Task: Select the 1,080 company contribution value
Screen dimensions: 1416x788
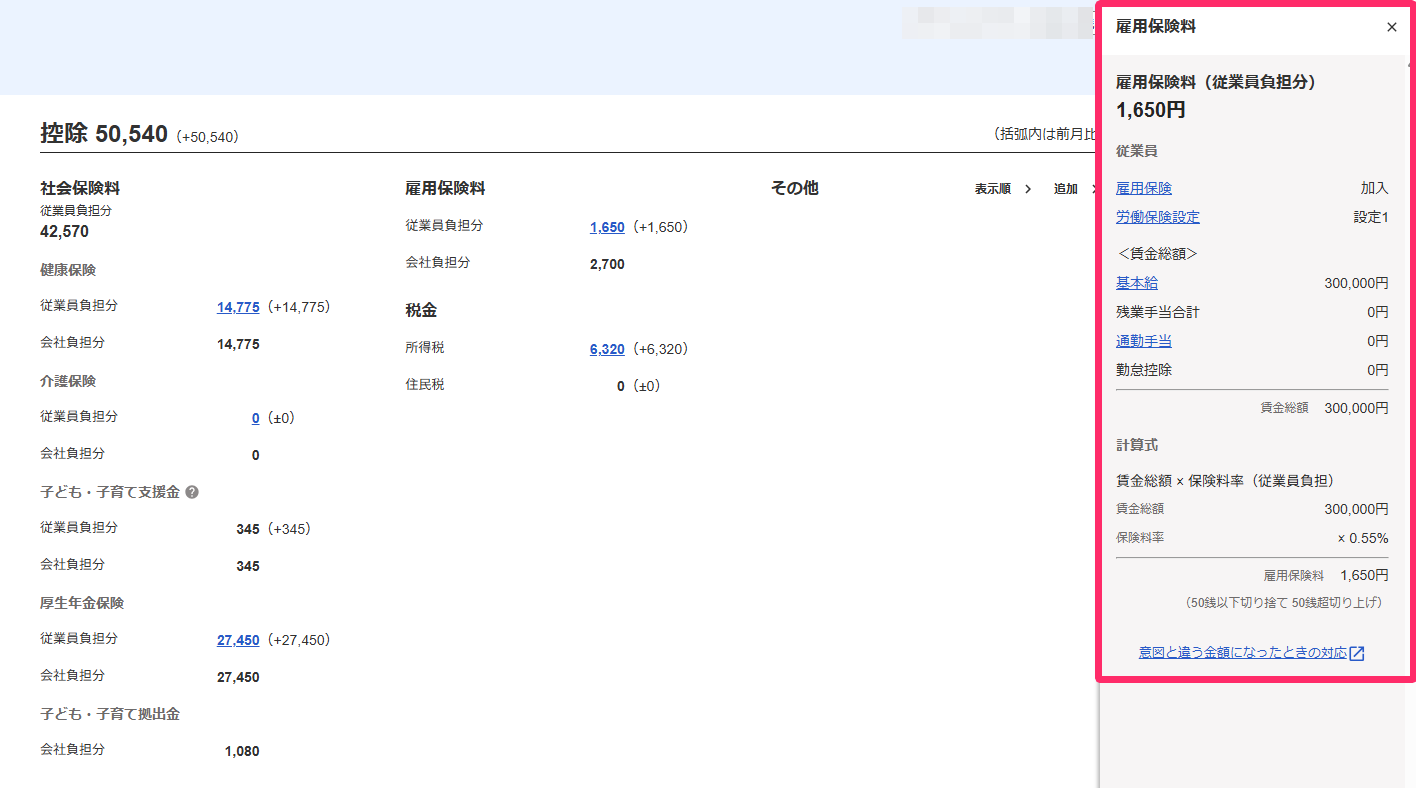Action: (x=242, y=751)
